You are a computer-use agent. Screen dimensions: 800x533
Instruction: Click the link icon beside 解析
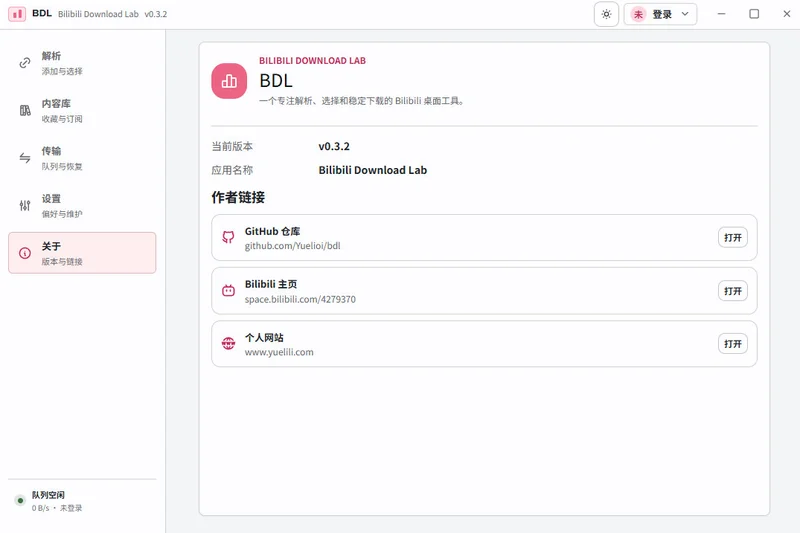coord(25,63)
